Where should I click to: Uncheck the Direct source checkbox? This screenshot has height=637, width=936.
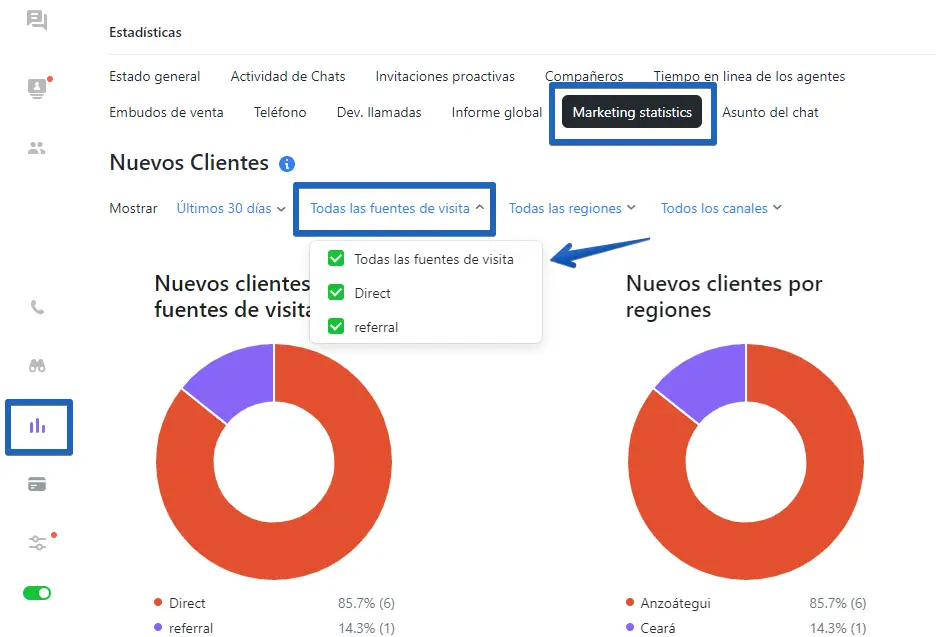click(x=336, y=293)
